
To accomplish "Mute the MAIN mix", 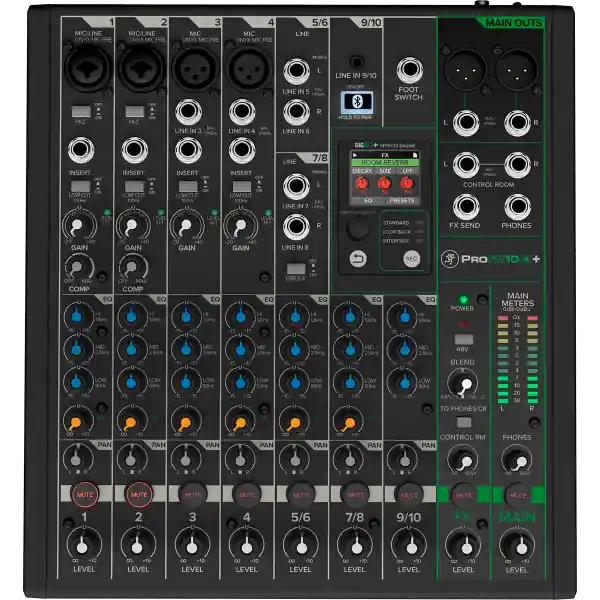I will coord(518,495).
